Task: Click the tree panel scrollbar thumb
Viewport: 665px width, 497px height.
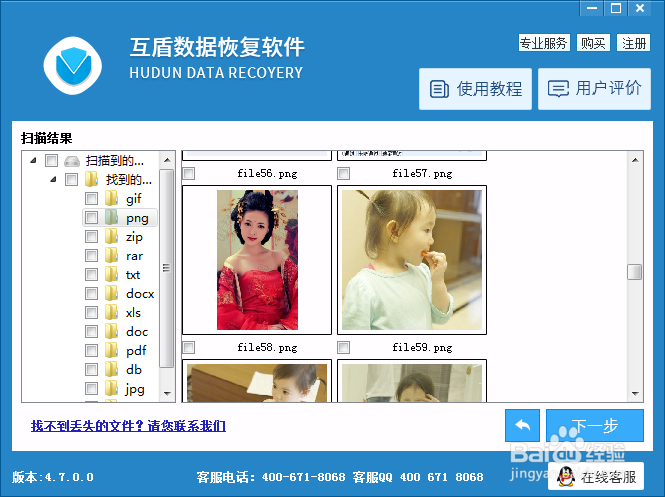Action: (167, 268)
